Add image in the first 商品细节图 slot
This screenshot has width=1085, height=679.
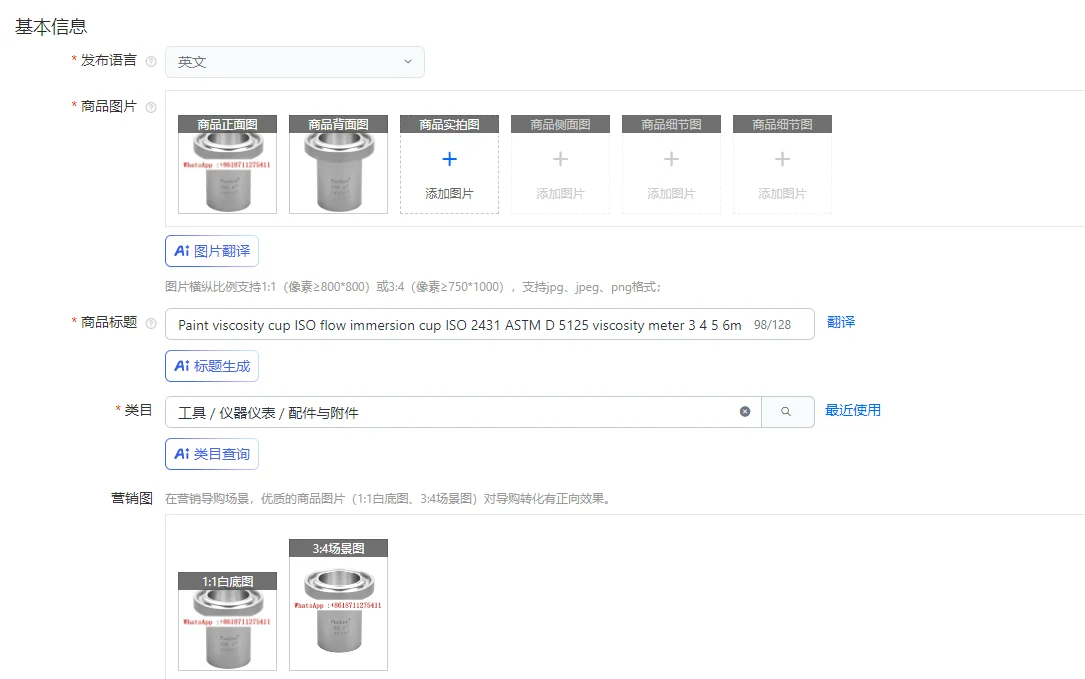click(671, 165)
